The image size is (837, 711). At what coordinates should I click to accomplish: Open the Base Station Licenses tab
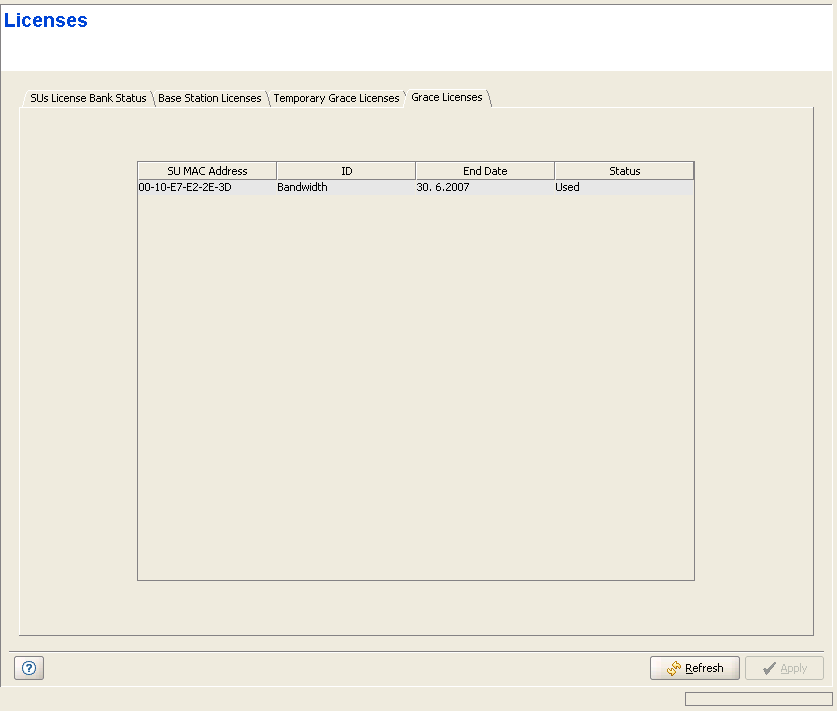click(x=209, y=98)
